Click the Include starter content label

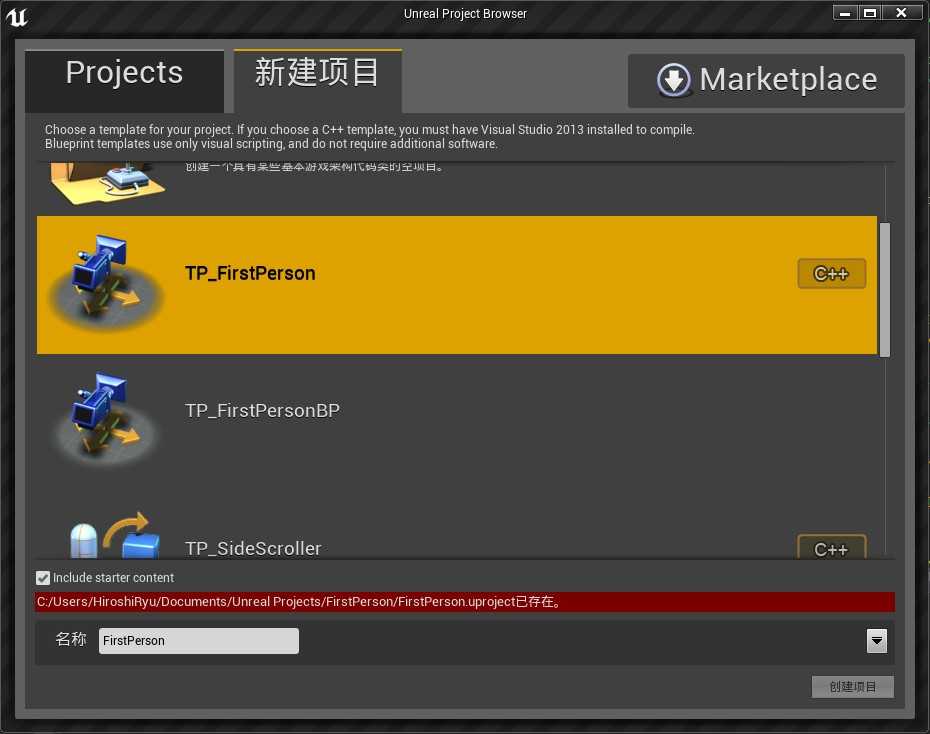(x=113, y=577)
